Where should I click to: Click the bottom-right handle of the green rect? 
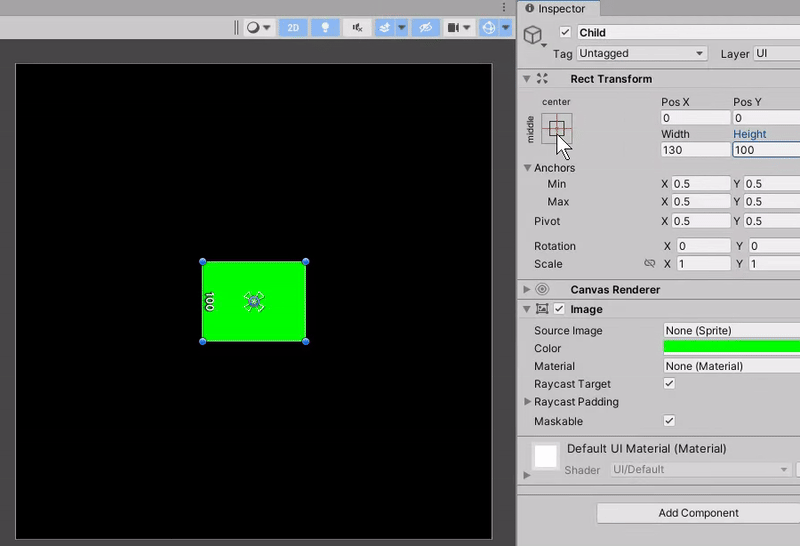pos(306,341)
